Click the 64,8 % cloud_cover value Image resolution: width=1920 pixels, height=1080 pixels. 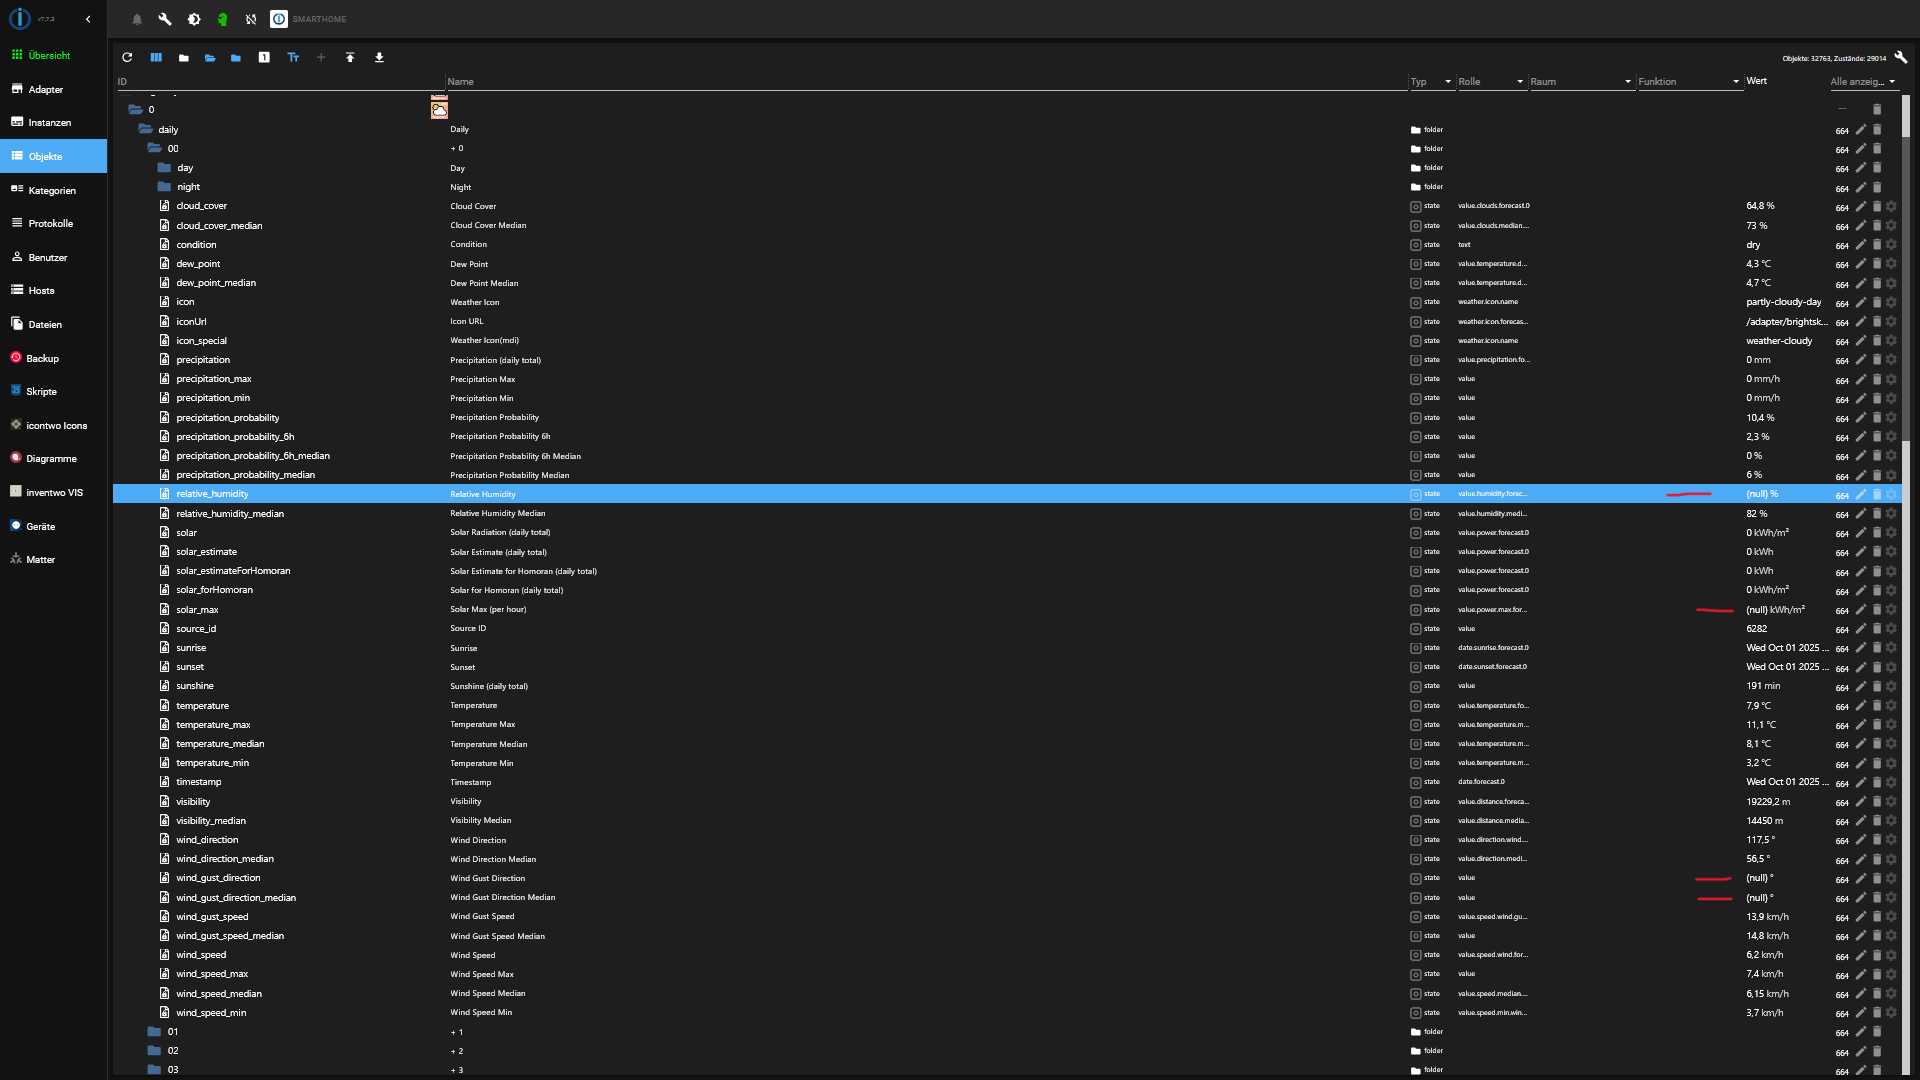1760,206
